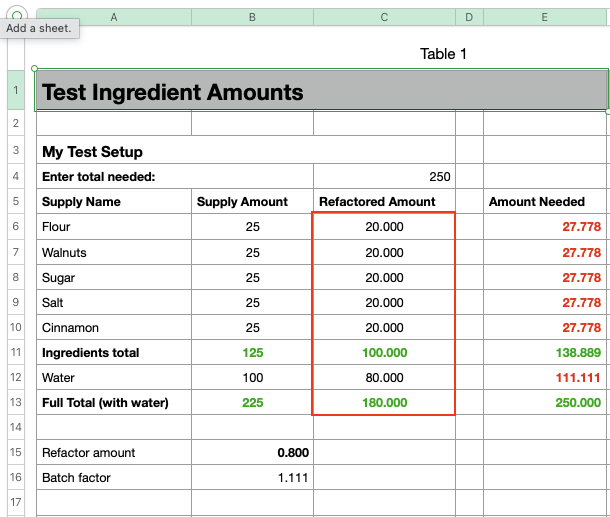Select the Refactored Amount header cell

[x=384, y=202]
